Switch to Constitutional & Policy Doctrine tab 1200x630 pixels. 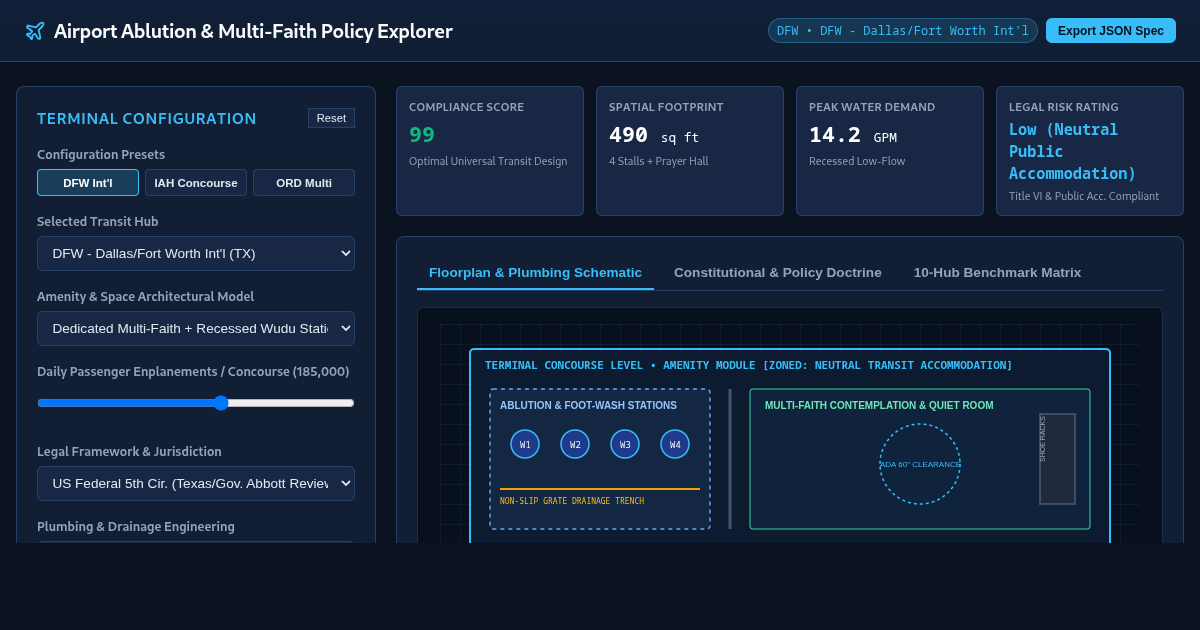pyautogui.click(x=778, y=273)
